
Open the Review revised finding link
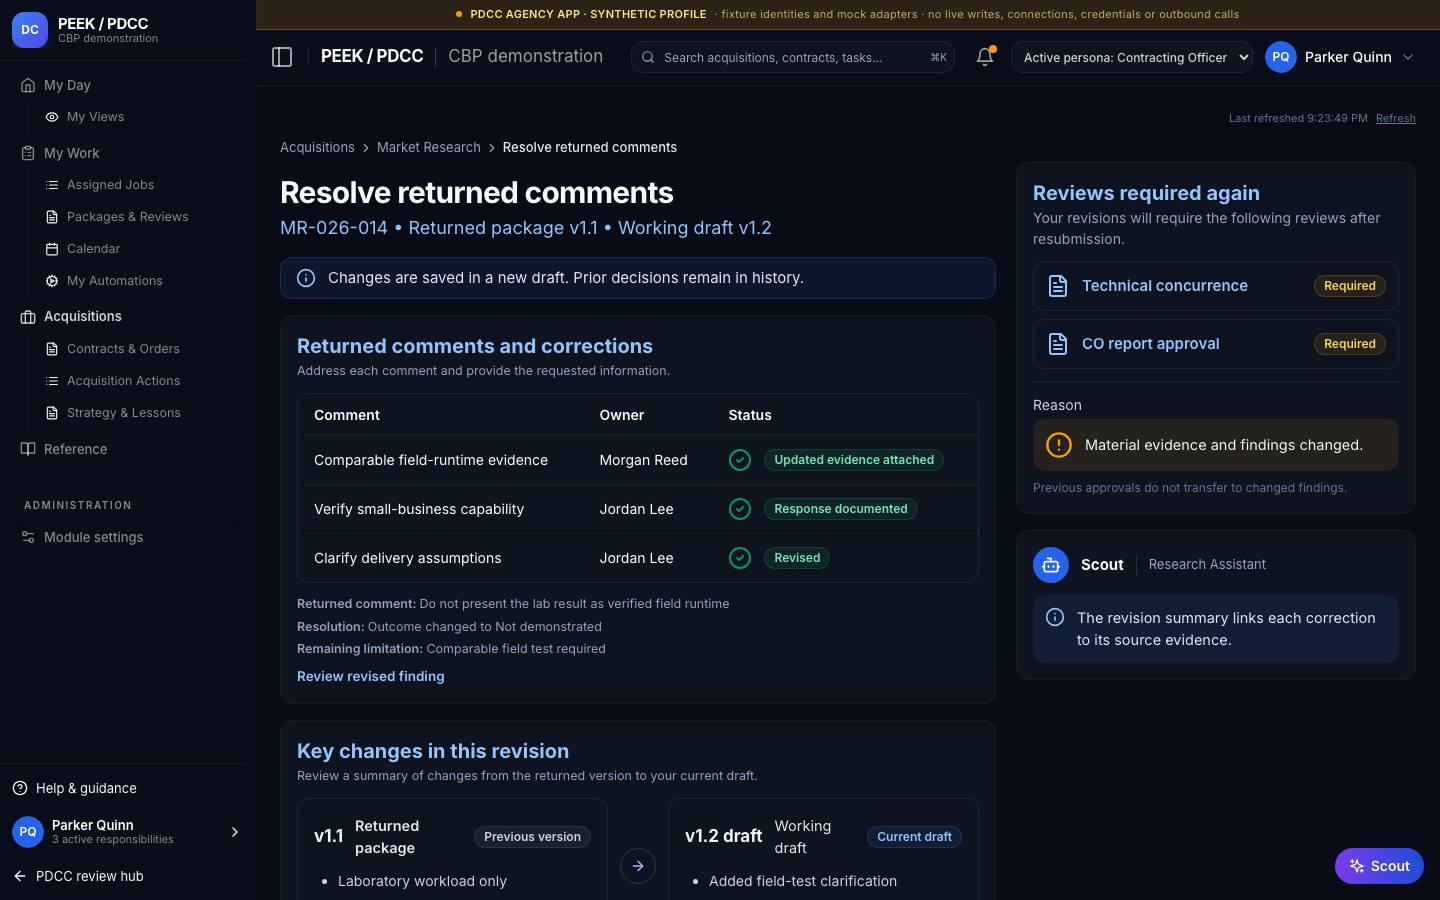370,676
